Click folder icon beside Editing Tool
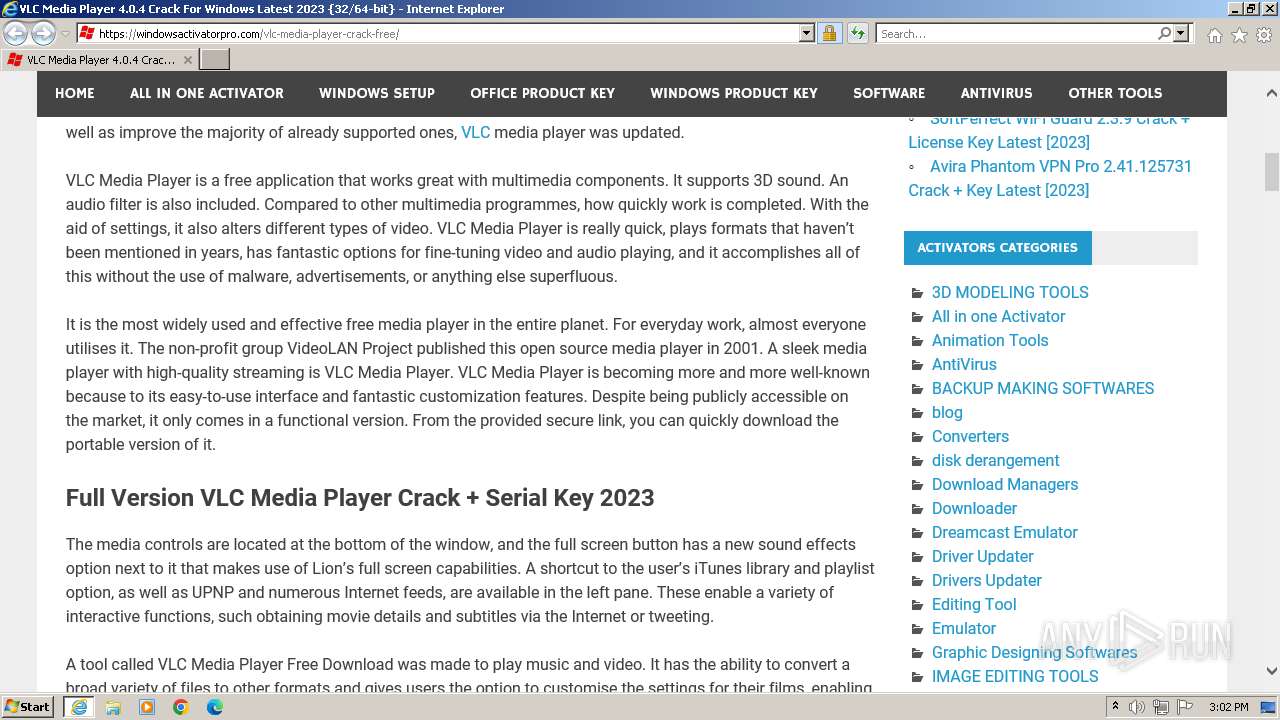 pyautogui.click(x=917, y=605)
